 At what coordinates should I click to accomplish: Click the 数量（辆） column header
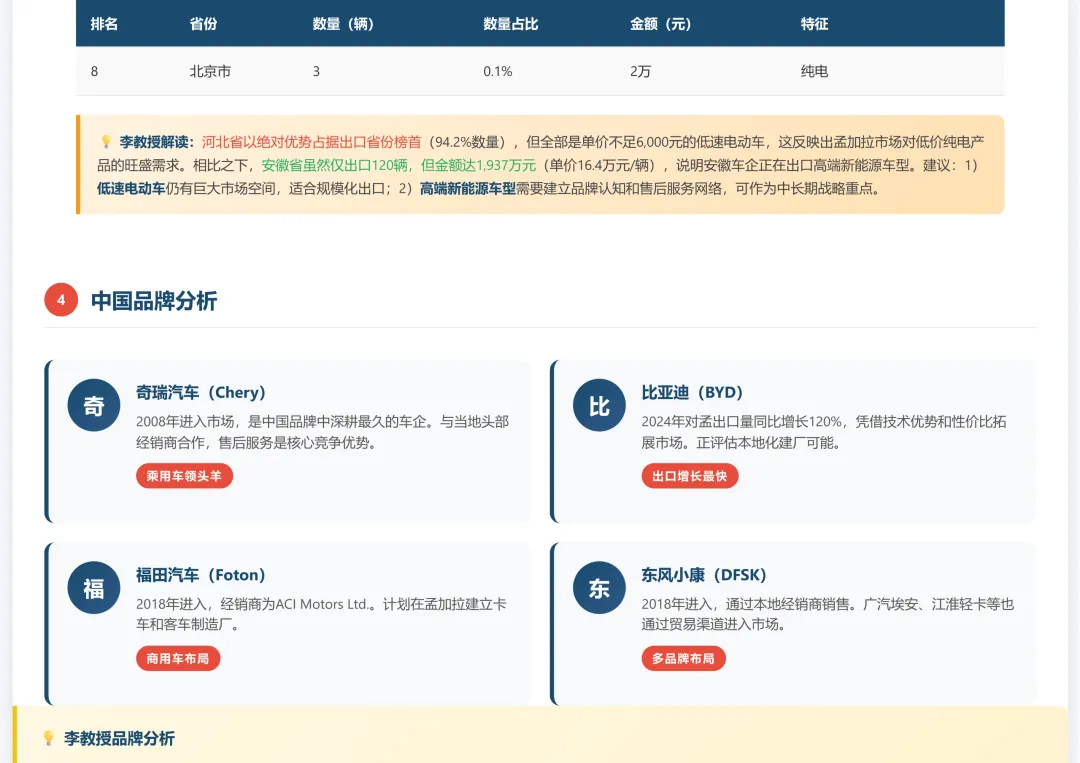[343, 24]
